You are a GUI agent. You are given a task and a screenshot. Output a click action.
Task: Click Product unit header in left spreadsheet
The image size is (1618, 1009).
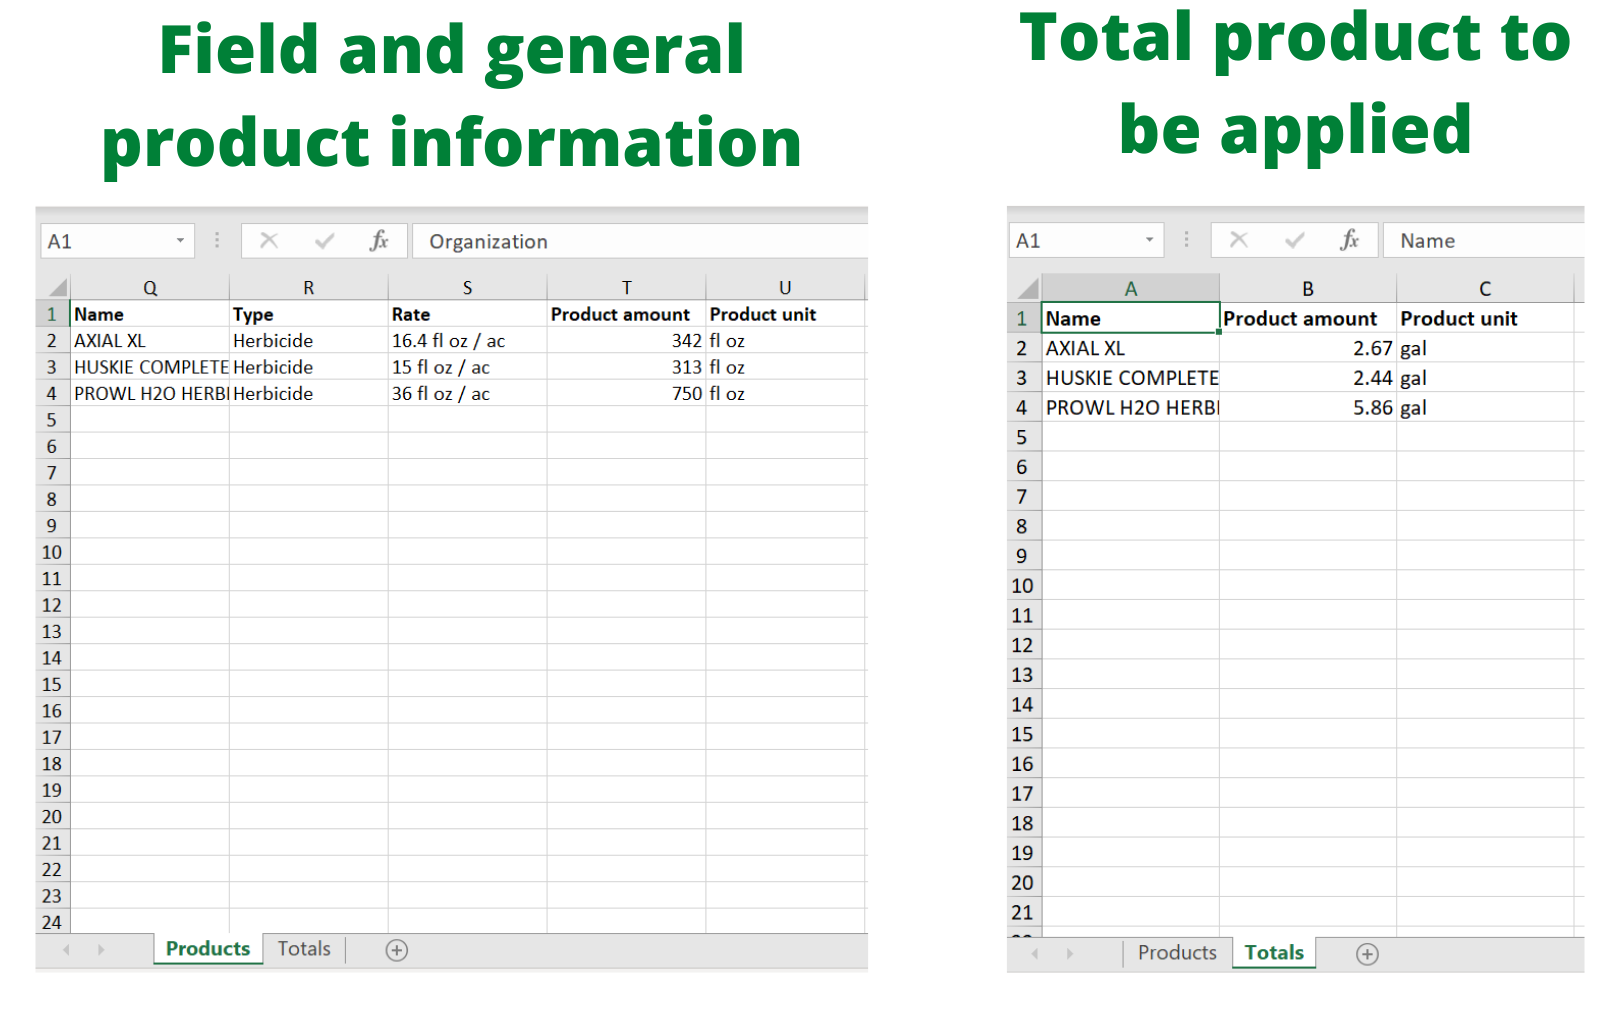[786, 314]
